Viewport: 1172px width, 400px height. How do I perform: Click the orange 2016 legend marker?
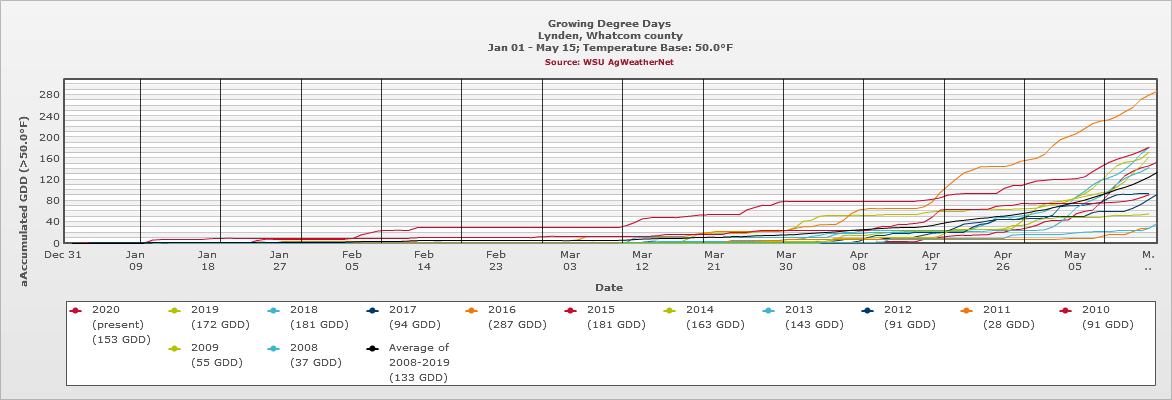[x=472, y=310]
